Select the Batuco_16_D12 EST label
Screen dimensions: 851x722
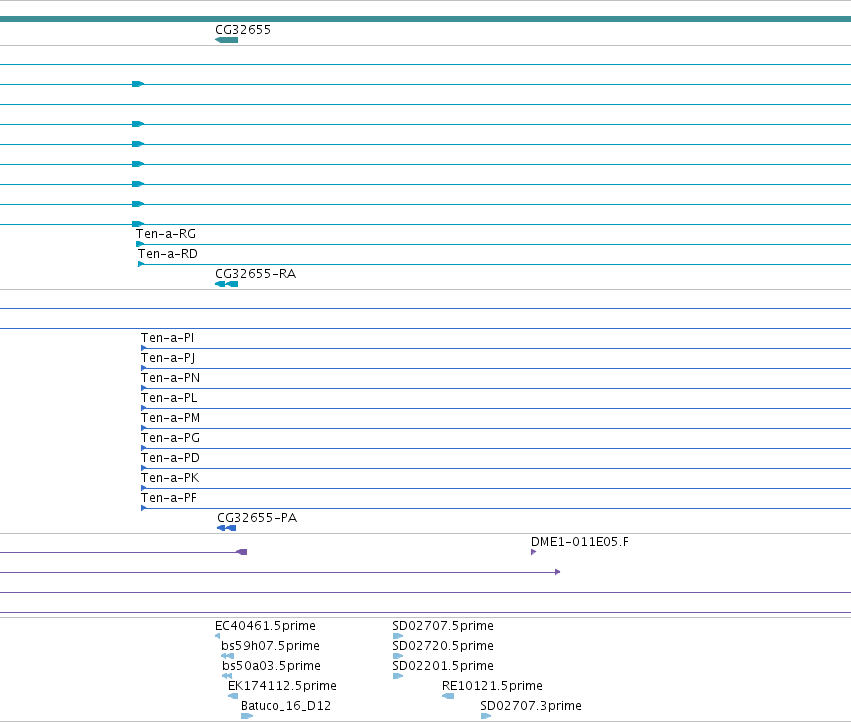(286, 706)
